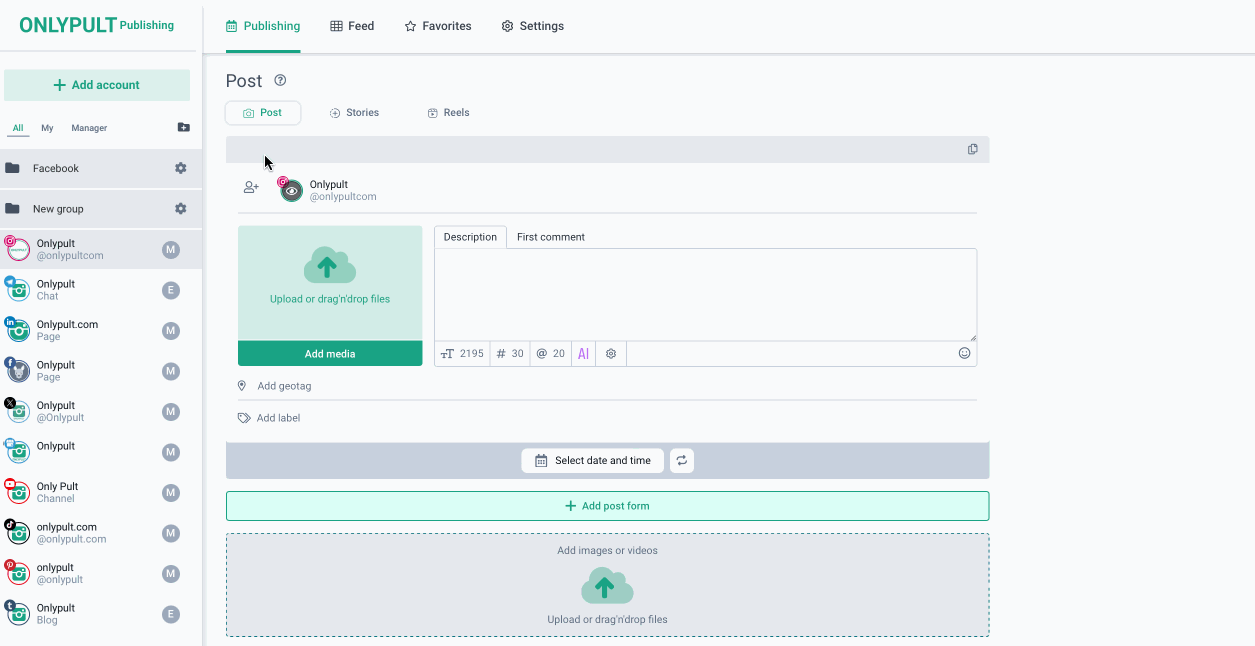Screen dimensions: 1255x646
Task: Switch to the First comment tab
Action: [550, 237]
